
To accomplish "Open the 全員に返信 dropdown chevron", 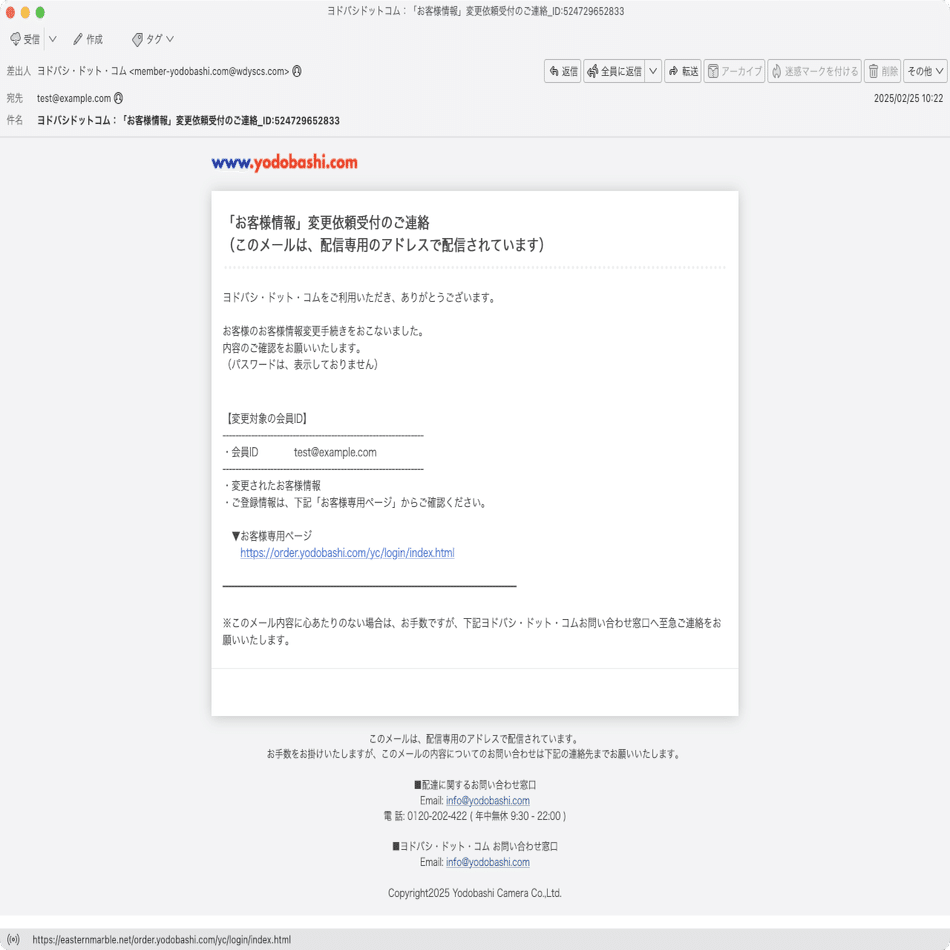I will pos(652,71).
